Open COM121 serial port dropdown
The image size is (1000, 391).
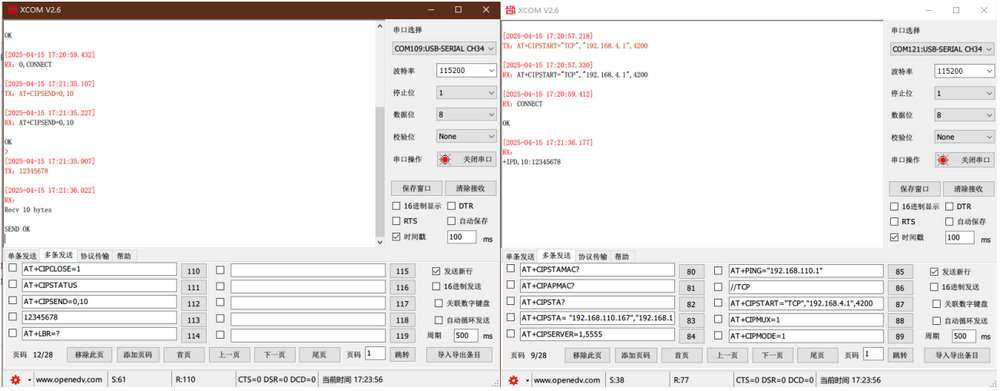pos(942,48)
